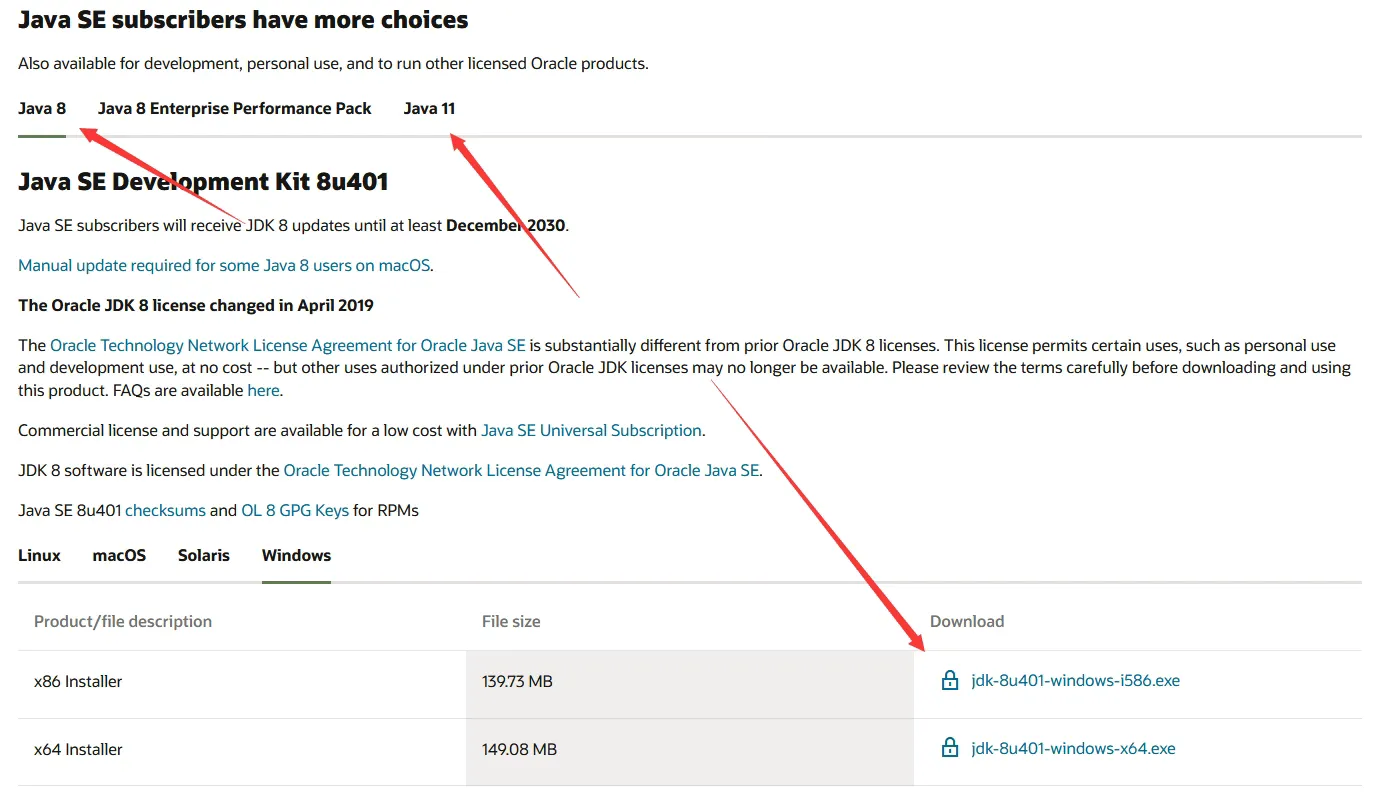Open the OL 8 GPG Keys link
1380x797 pixels.
[x=295, y=510]
